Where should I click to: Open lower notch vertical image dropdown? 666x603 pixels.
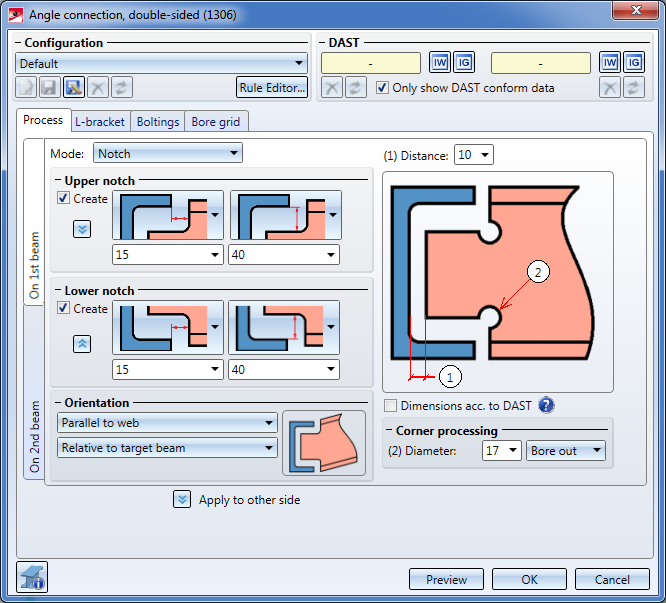pyautogui.click(x=284, y=327)
